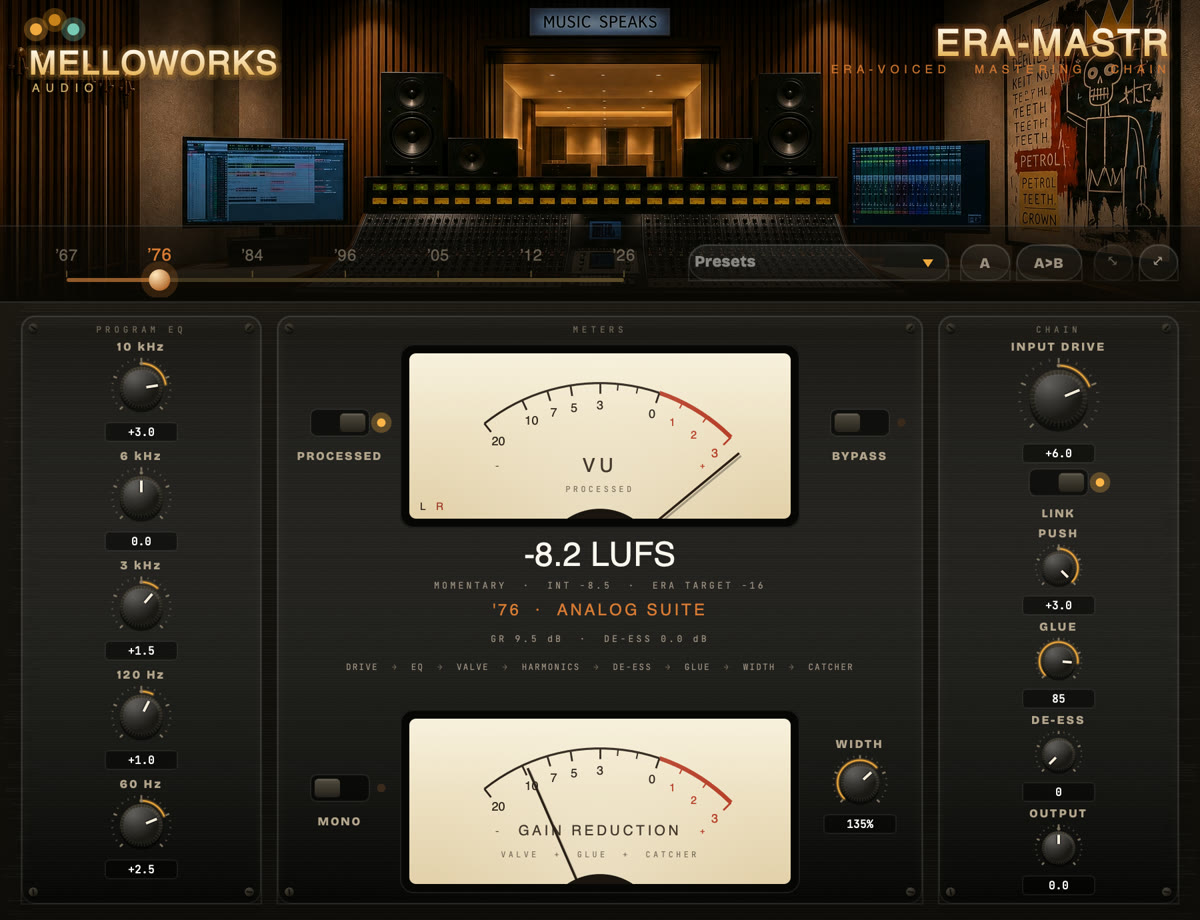This screenshot has width=1200, height=920.
Task: Click the Link indicator LED
Action: (1099, 483)
